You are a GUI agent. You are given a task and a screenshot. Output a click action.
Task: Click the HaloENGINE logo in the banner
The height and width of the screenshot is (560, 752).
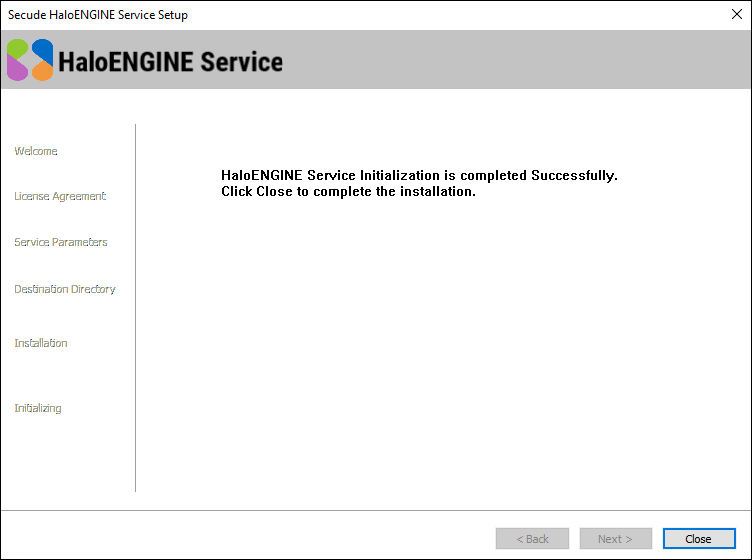point(30,60)
